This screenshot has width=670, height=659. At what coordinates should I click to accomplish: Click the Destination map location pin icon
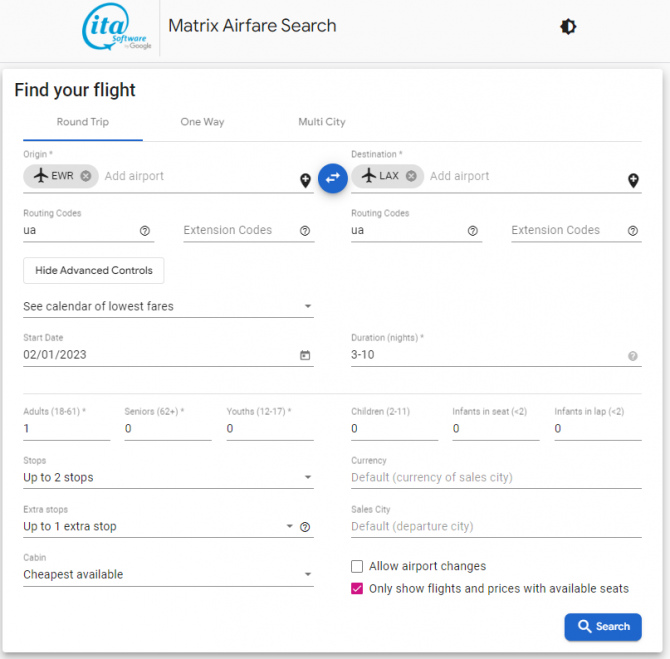(633, 181)
